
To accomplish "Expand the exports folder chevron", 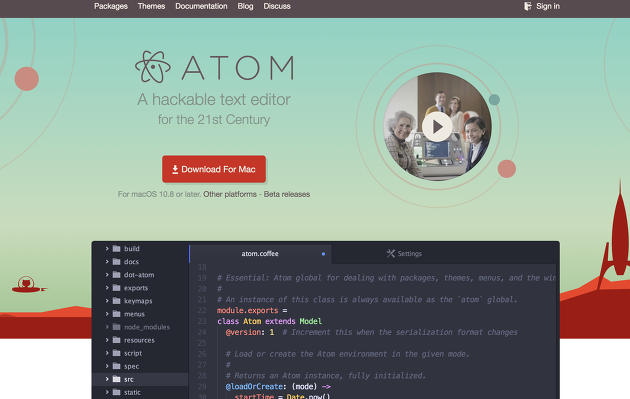I will (x=107, y=288).
